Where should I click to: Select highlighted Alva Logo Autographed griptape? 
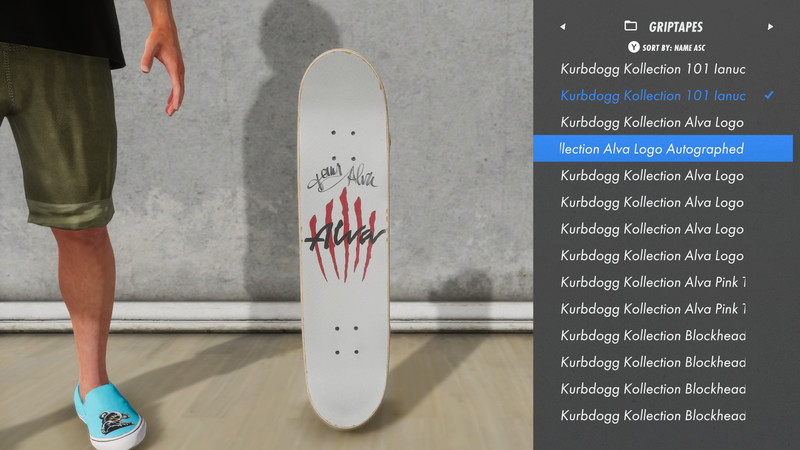coord(663,148)
